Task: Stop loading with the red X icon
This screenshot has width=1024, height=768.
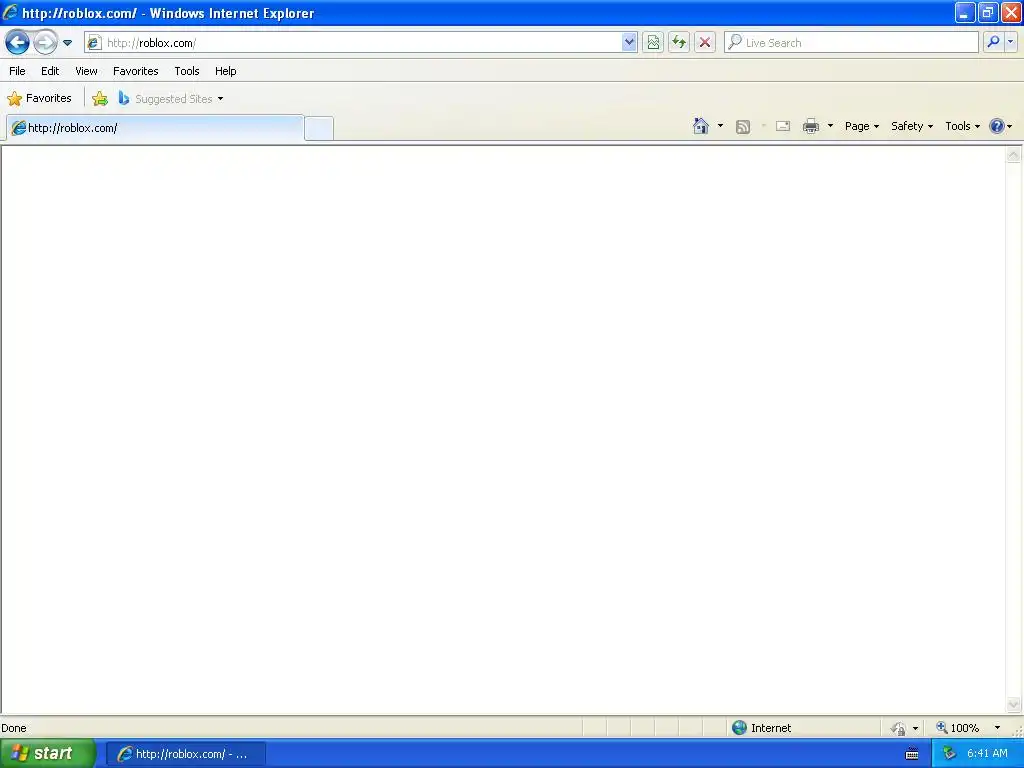Action: [705, 43]
